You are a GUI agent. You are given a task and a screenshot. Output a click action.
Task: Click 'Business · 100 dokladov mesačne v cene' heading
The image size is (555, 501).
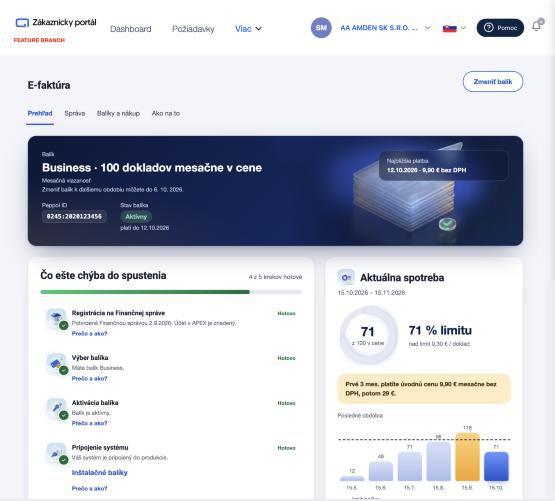[x=152, y=167]
